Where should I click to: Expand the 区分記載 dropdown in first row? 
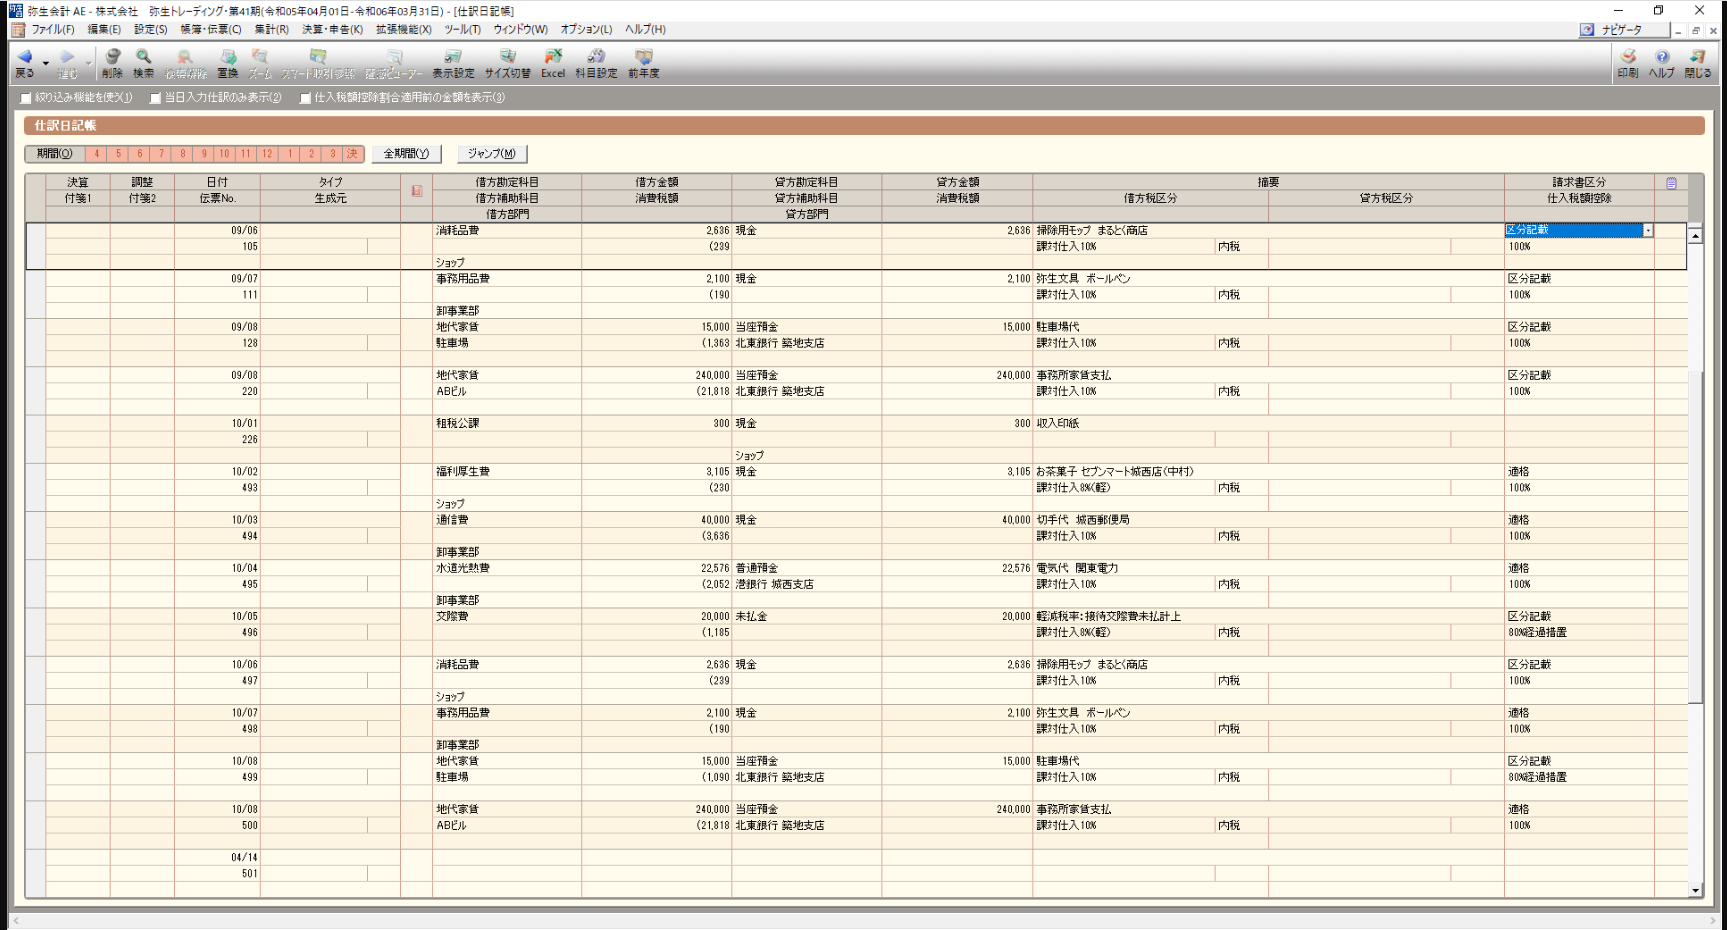click(x=1648, y=231)
